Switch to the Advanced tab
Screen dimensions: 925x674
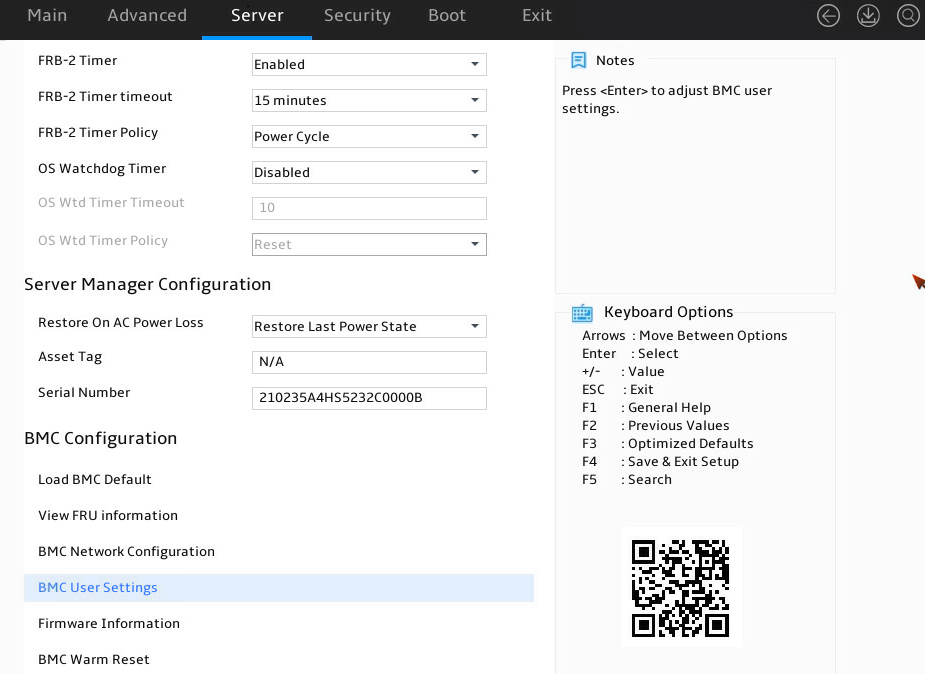coord(147,15)
